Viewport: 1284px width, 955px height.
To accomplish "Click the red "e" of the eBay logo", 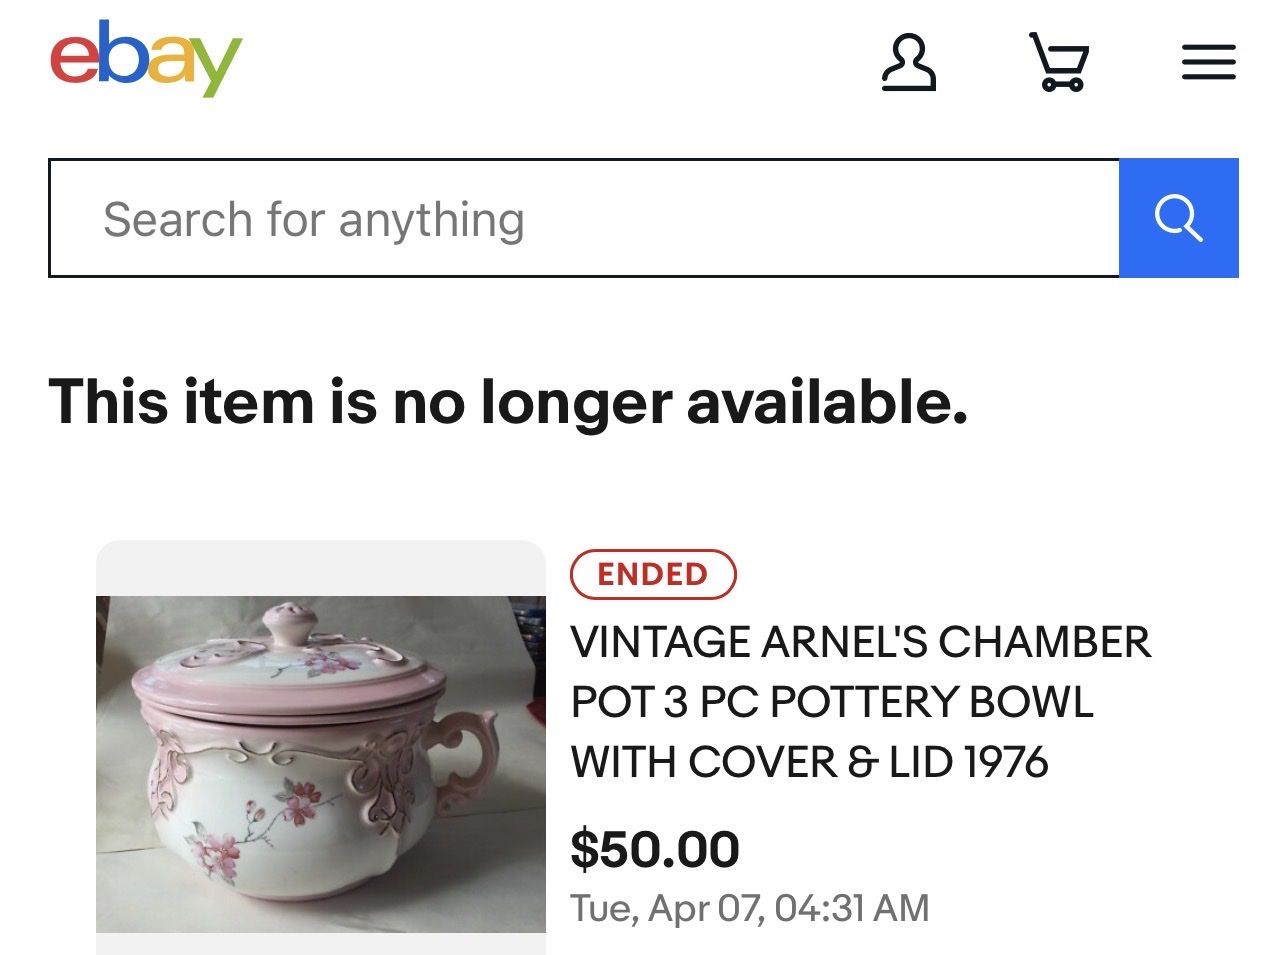I will tap(73, 58).
